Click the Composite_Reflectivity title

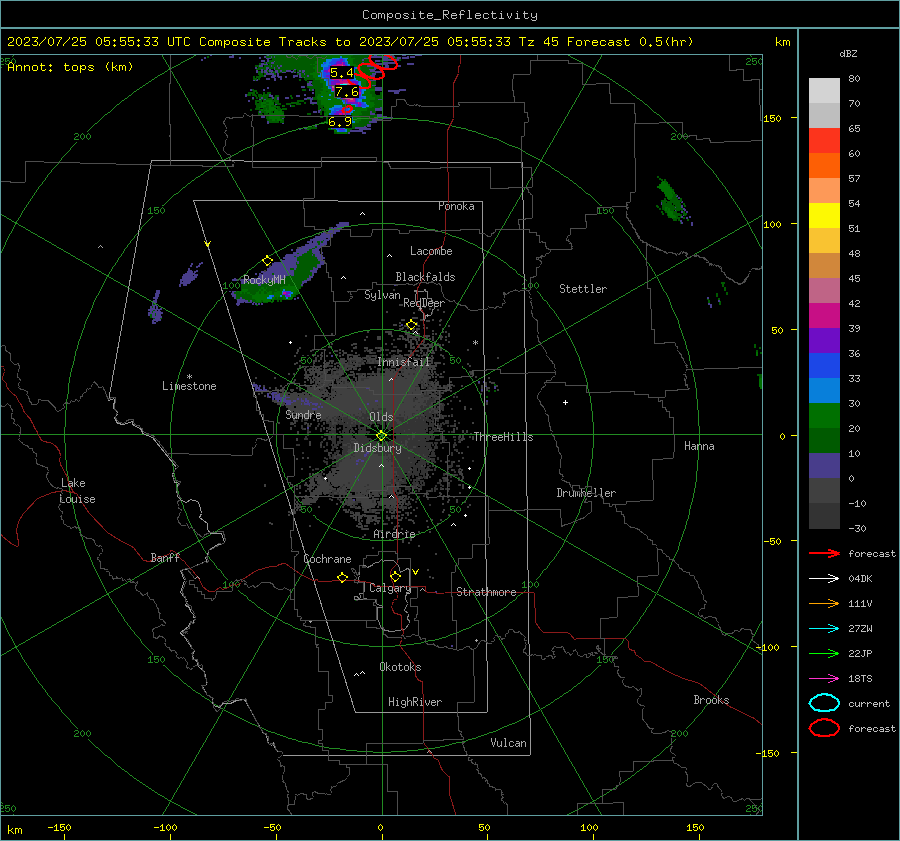point(450,15)
